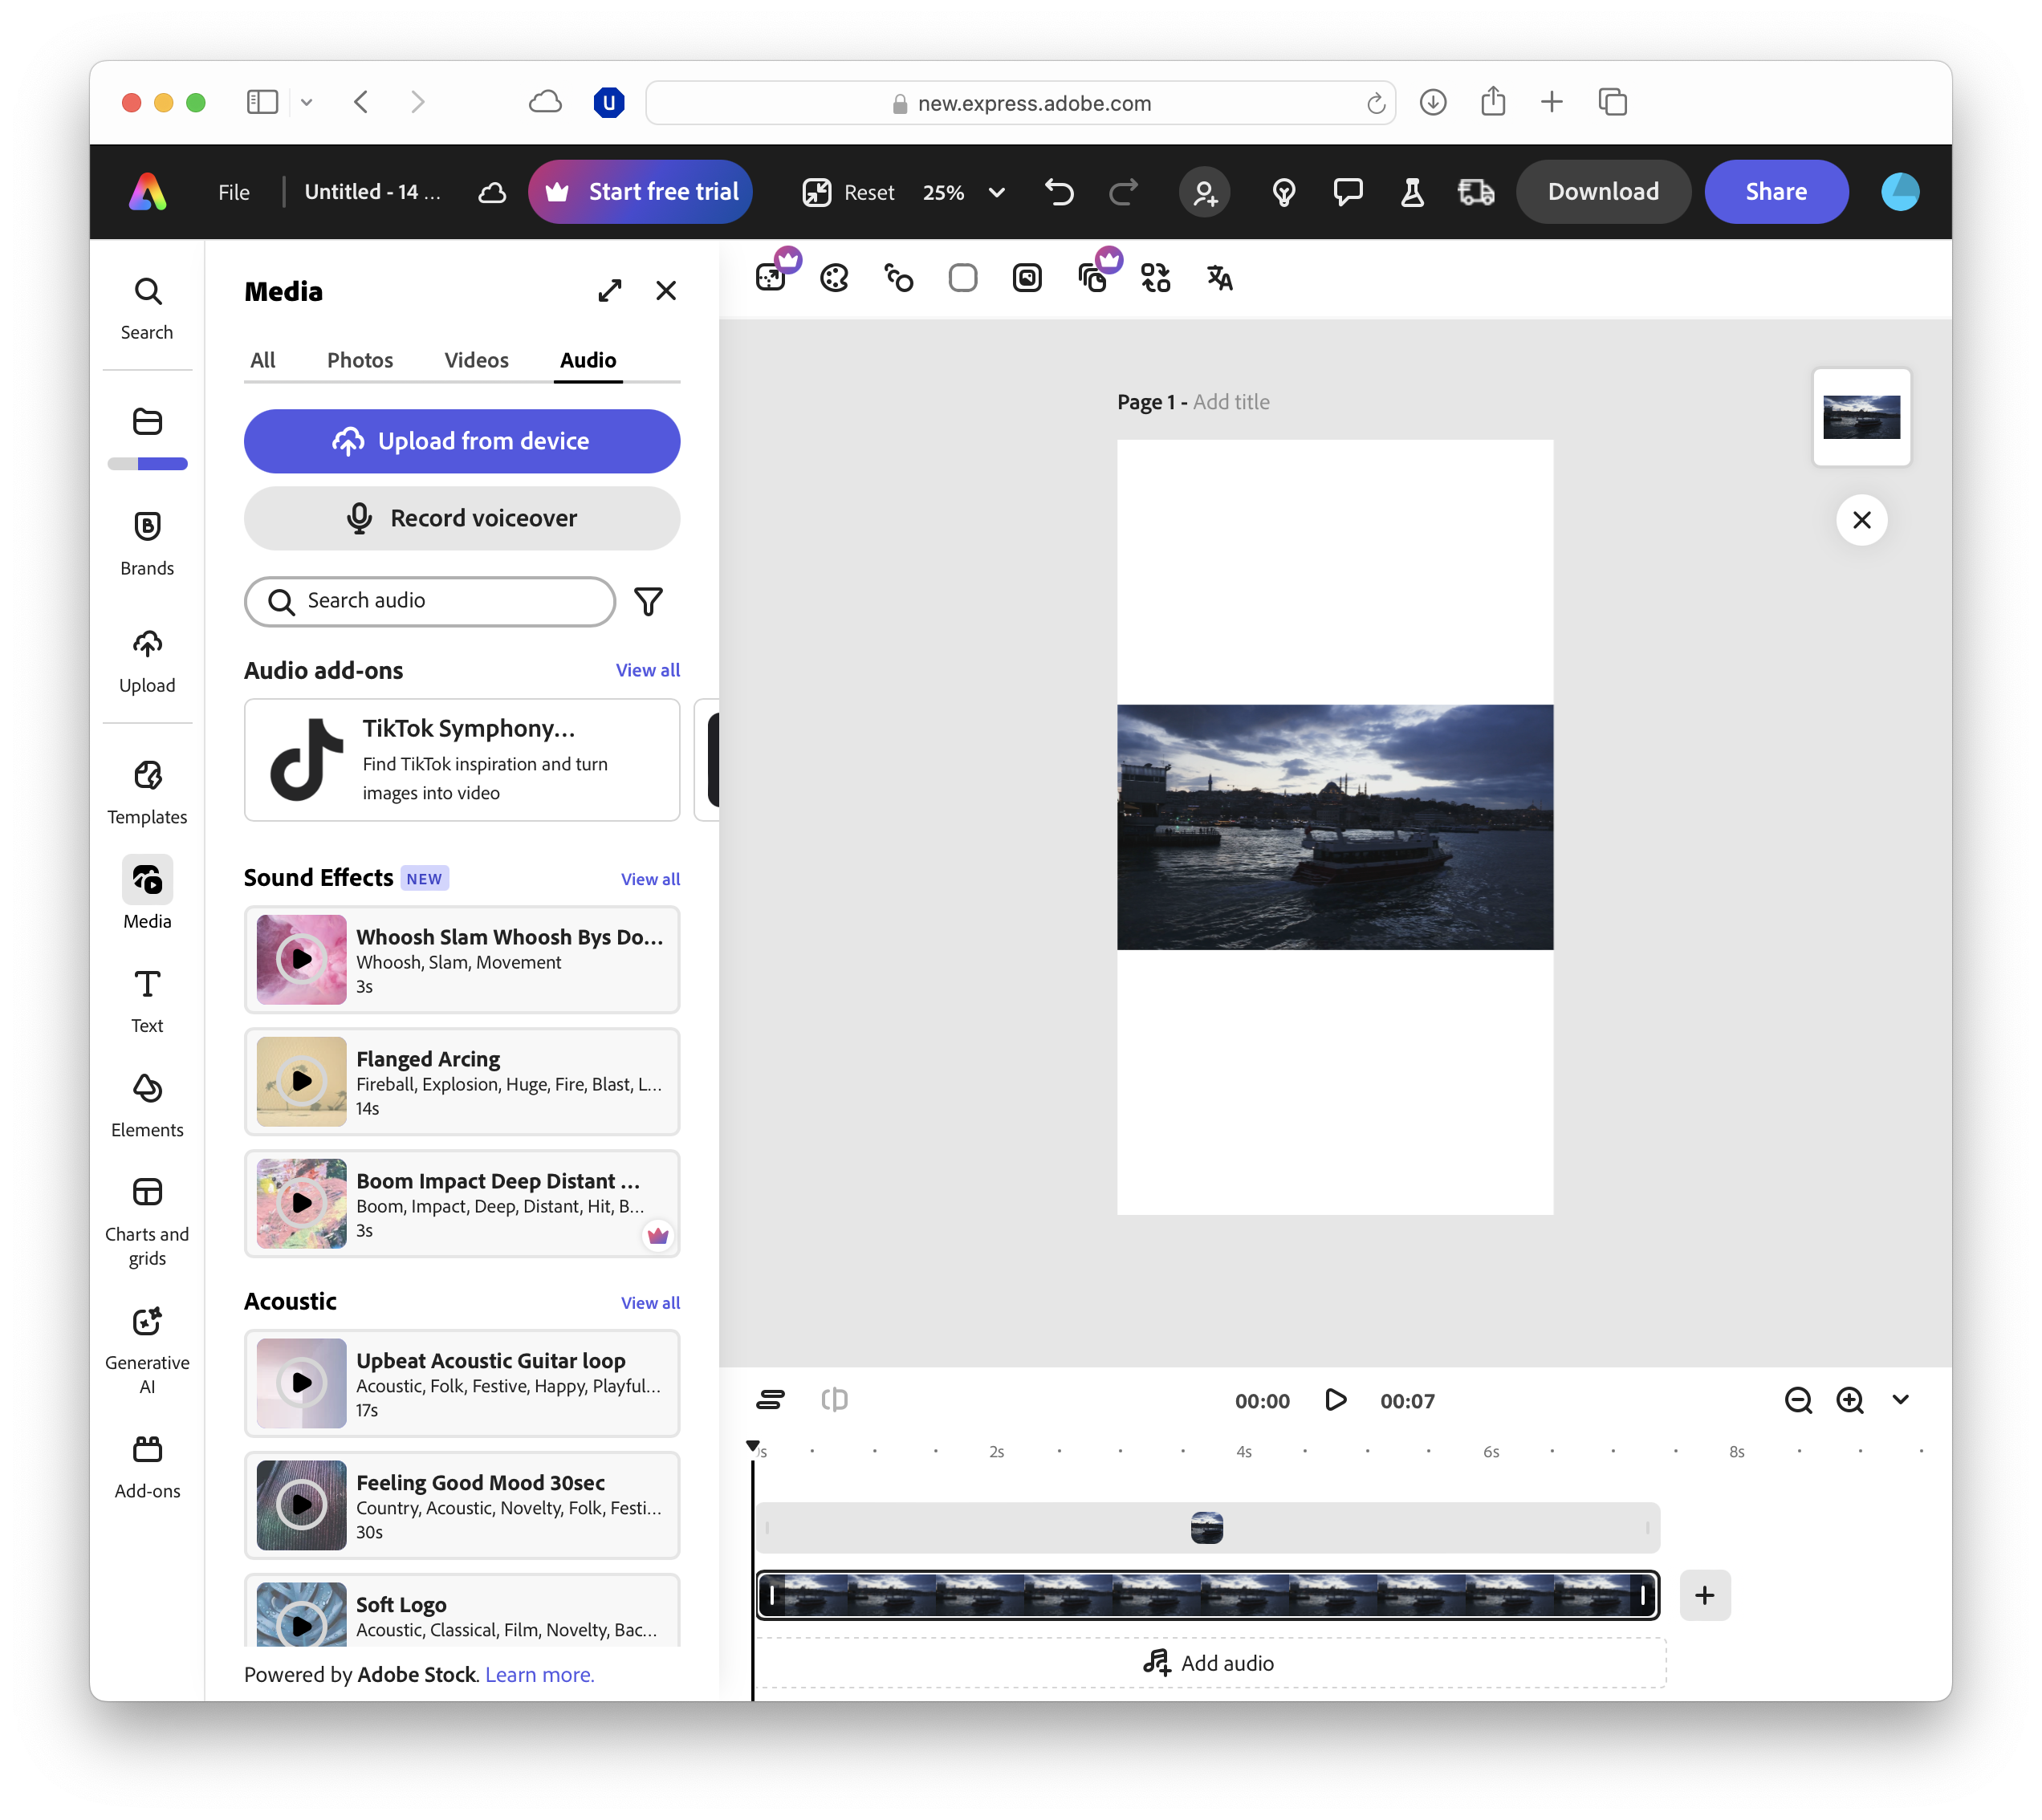Expand the Safari sidebar options chevron
Viewport: 2042px width, 1820px height.
coord(307,102)
